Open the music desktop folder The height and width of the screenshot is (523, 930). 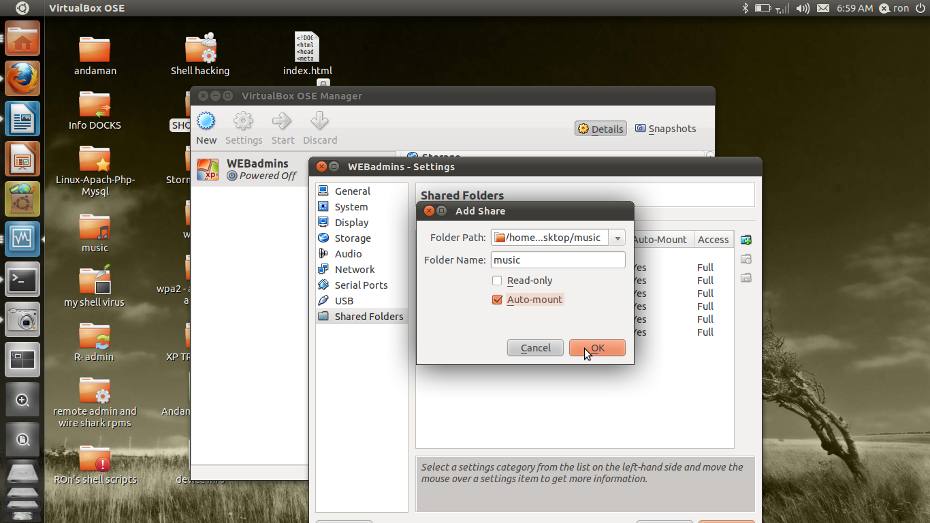click(x=95, y=232)
